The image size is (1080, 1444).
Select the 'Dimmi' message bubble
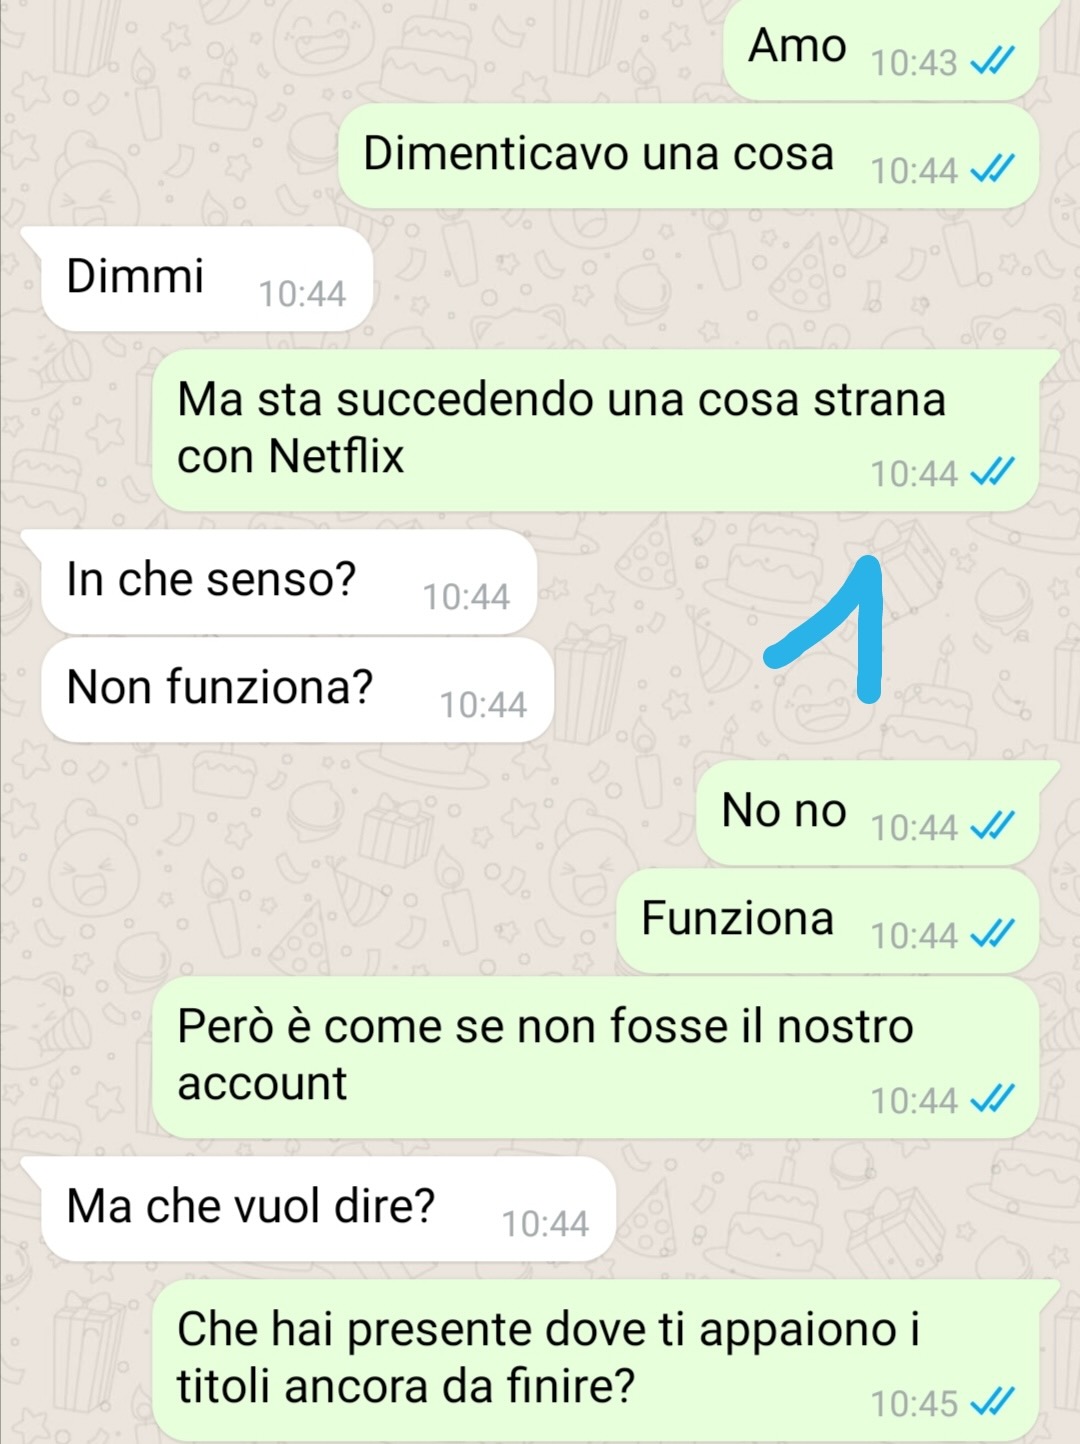coord(206,278)
